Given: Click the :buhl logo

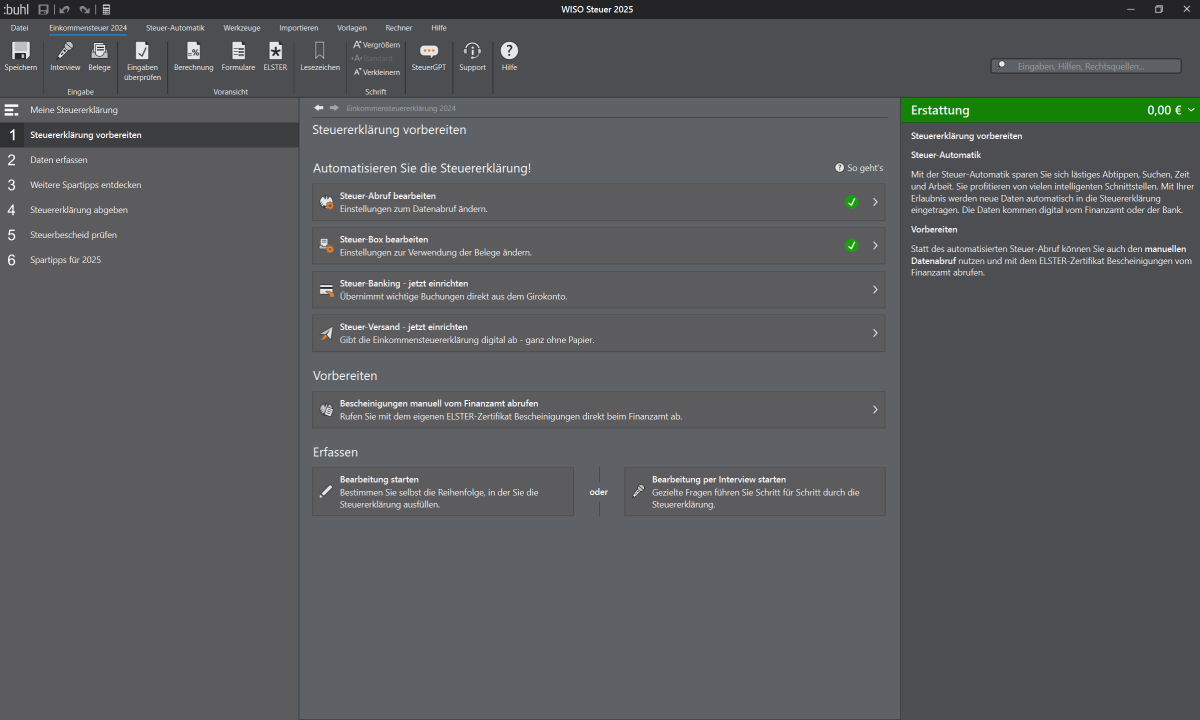Looking at the screenshot, I should (16, 9).
